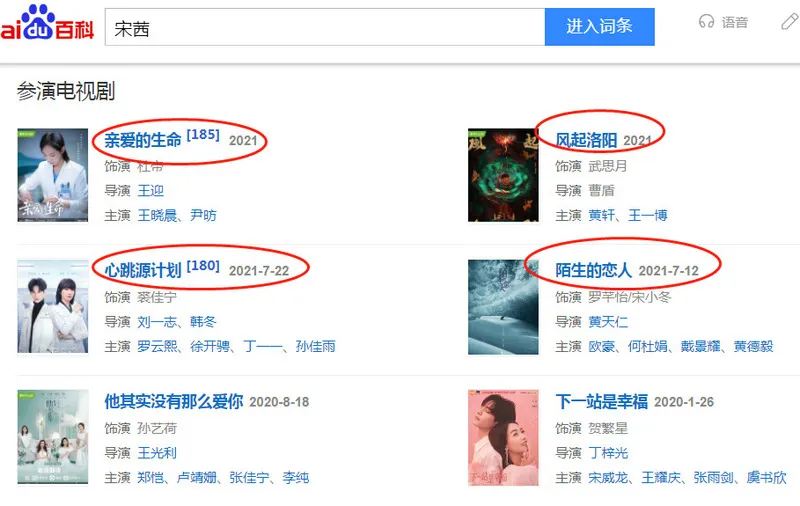800x506 pixels.
Task: Click the pencil edit icon
Action: click(790, 22)
